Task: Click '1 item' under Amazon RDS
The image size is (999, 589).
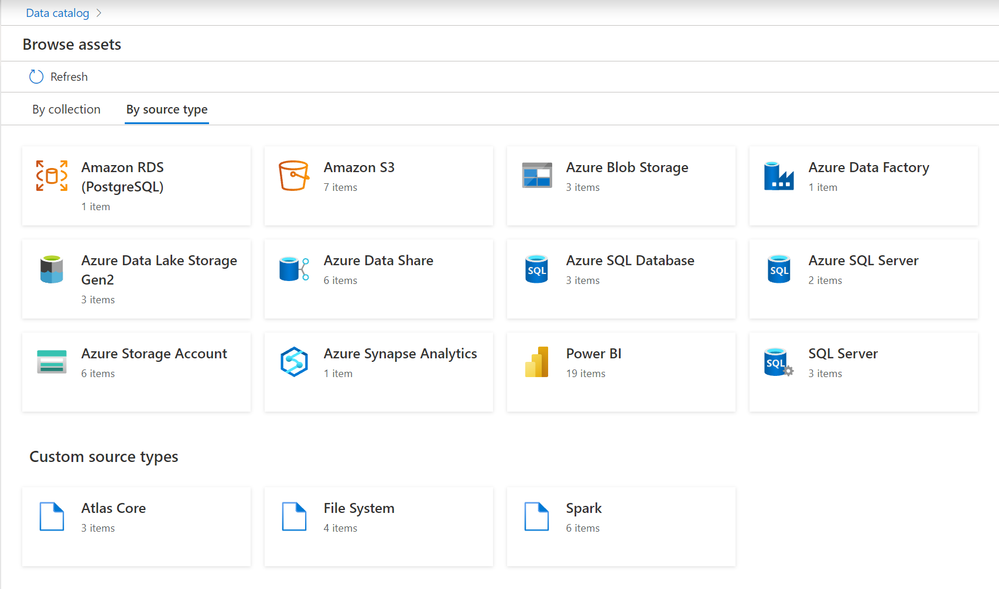Action: coord(96,207)
